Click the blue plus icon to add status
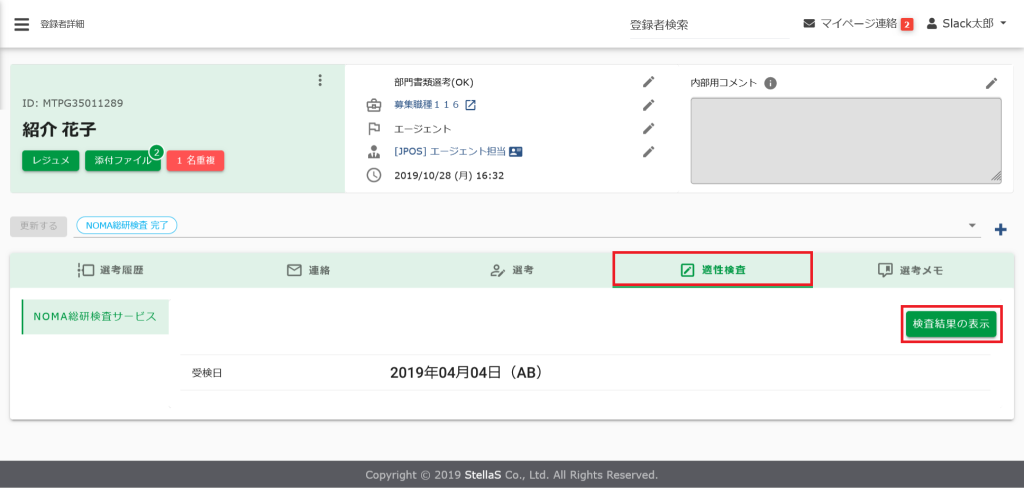 pos(999,229)
